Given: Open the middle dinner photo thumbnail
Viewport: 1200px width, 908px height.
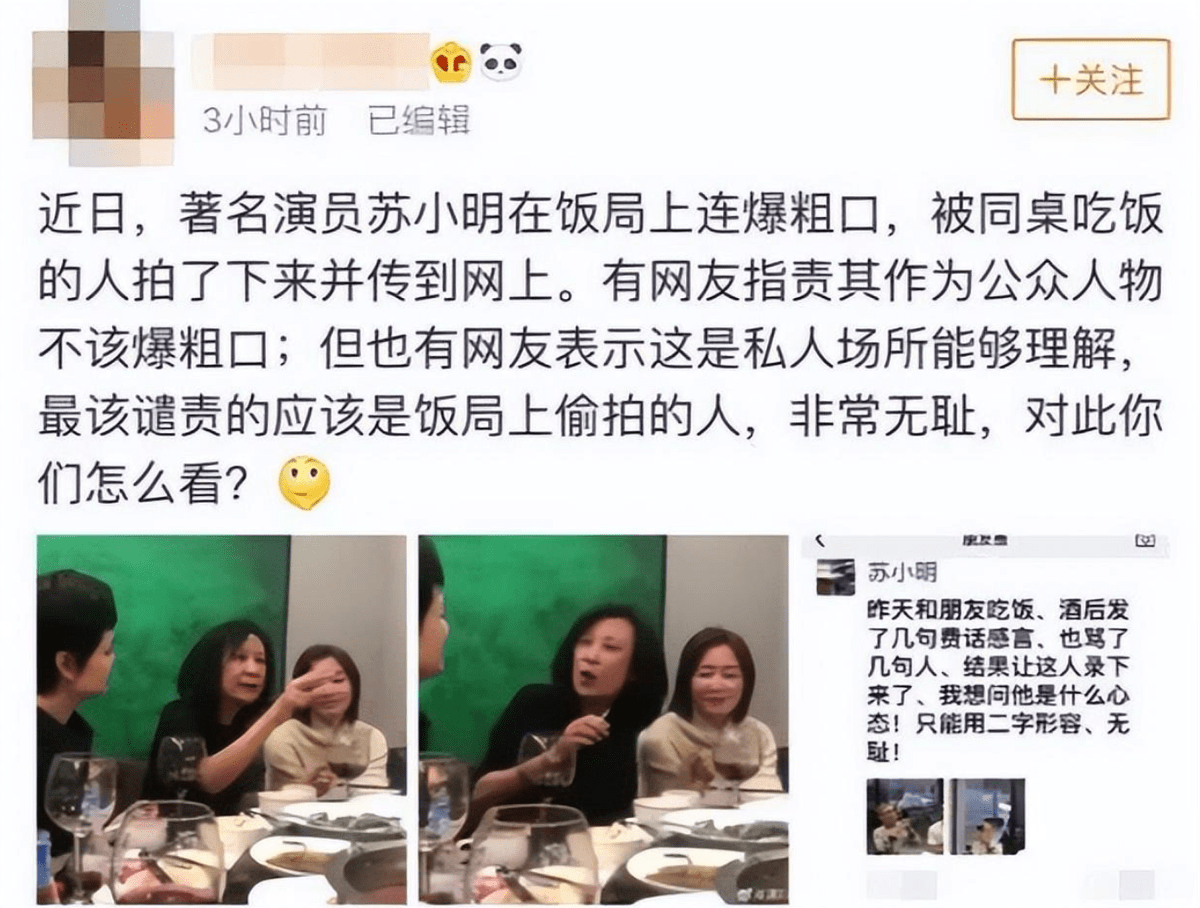Looking at the screenshot, I should 603,720.
